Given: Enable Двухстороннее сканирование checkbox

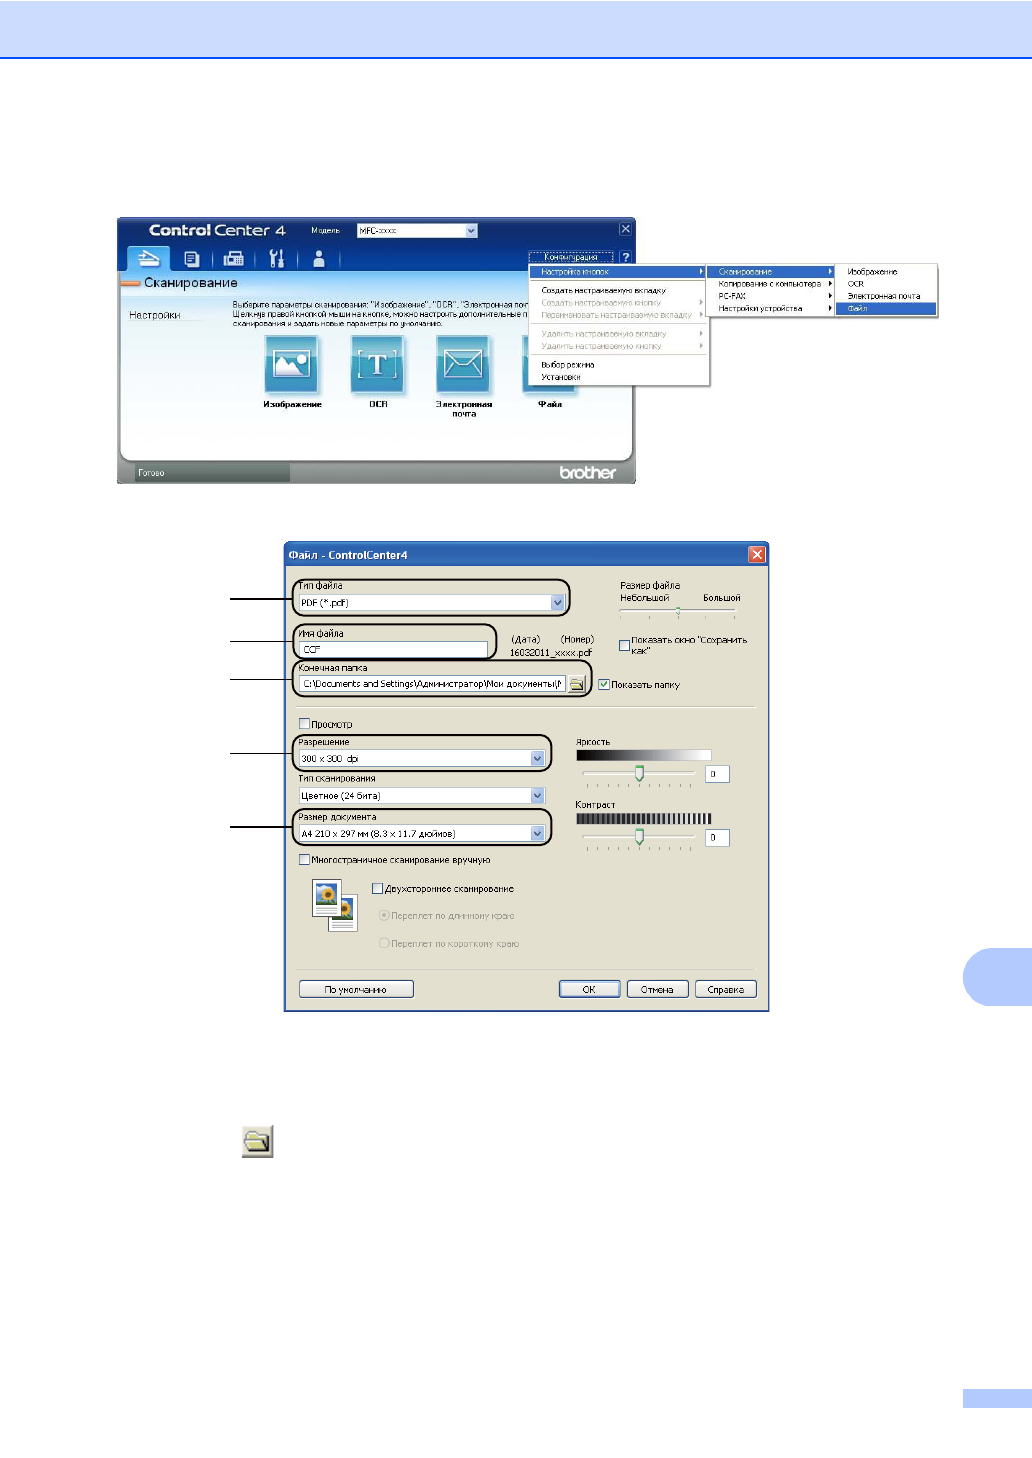Looking at the screenshot, I should pos(378,888).
